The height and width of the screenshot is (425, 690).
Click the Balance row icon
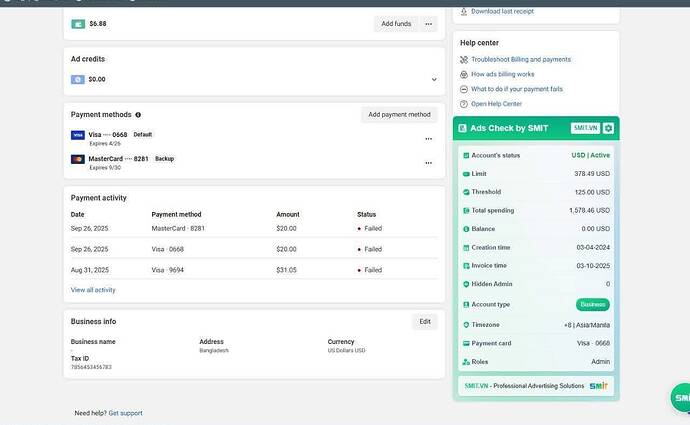pyautogui.click(x=466, y=229)
